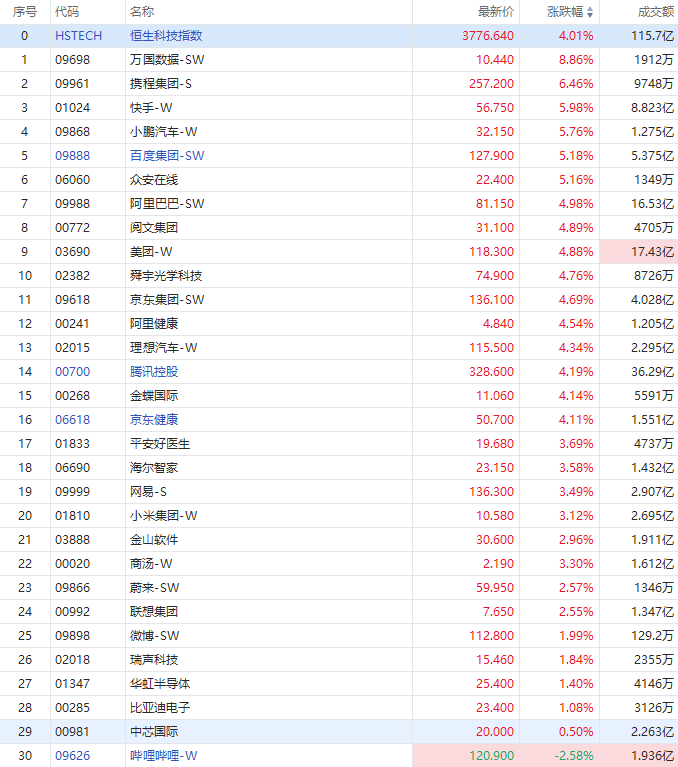The height and width of the screenshot is (767, 678).
Task: Select 平安好医生 row name
Action: (x=160, y=444)
